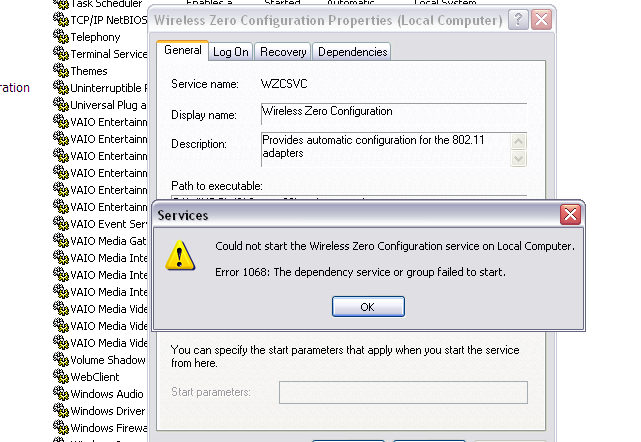Click the Volume Shadow service icon
Image resolution: width=641 pixels, height=442 pixels.
pyautogui.click(x=61, y=360)
